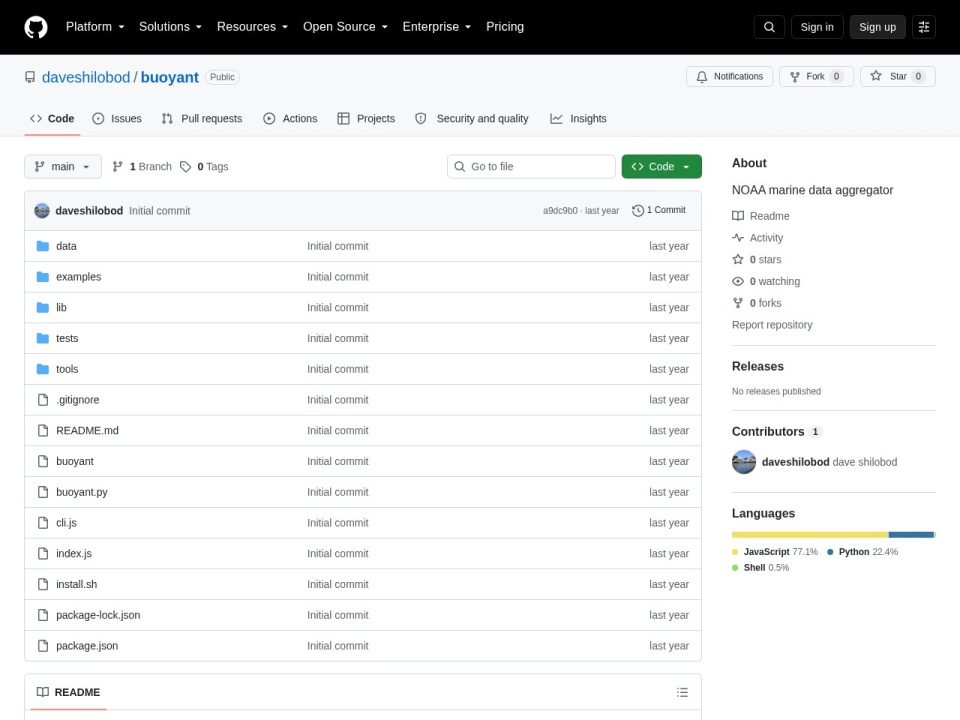
Task: Open the appearance settings icon beside Sign up
Action: pos(924,27)
